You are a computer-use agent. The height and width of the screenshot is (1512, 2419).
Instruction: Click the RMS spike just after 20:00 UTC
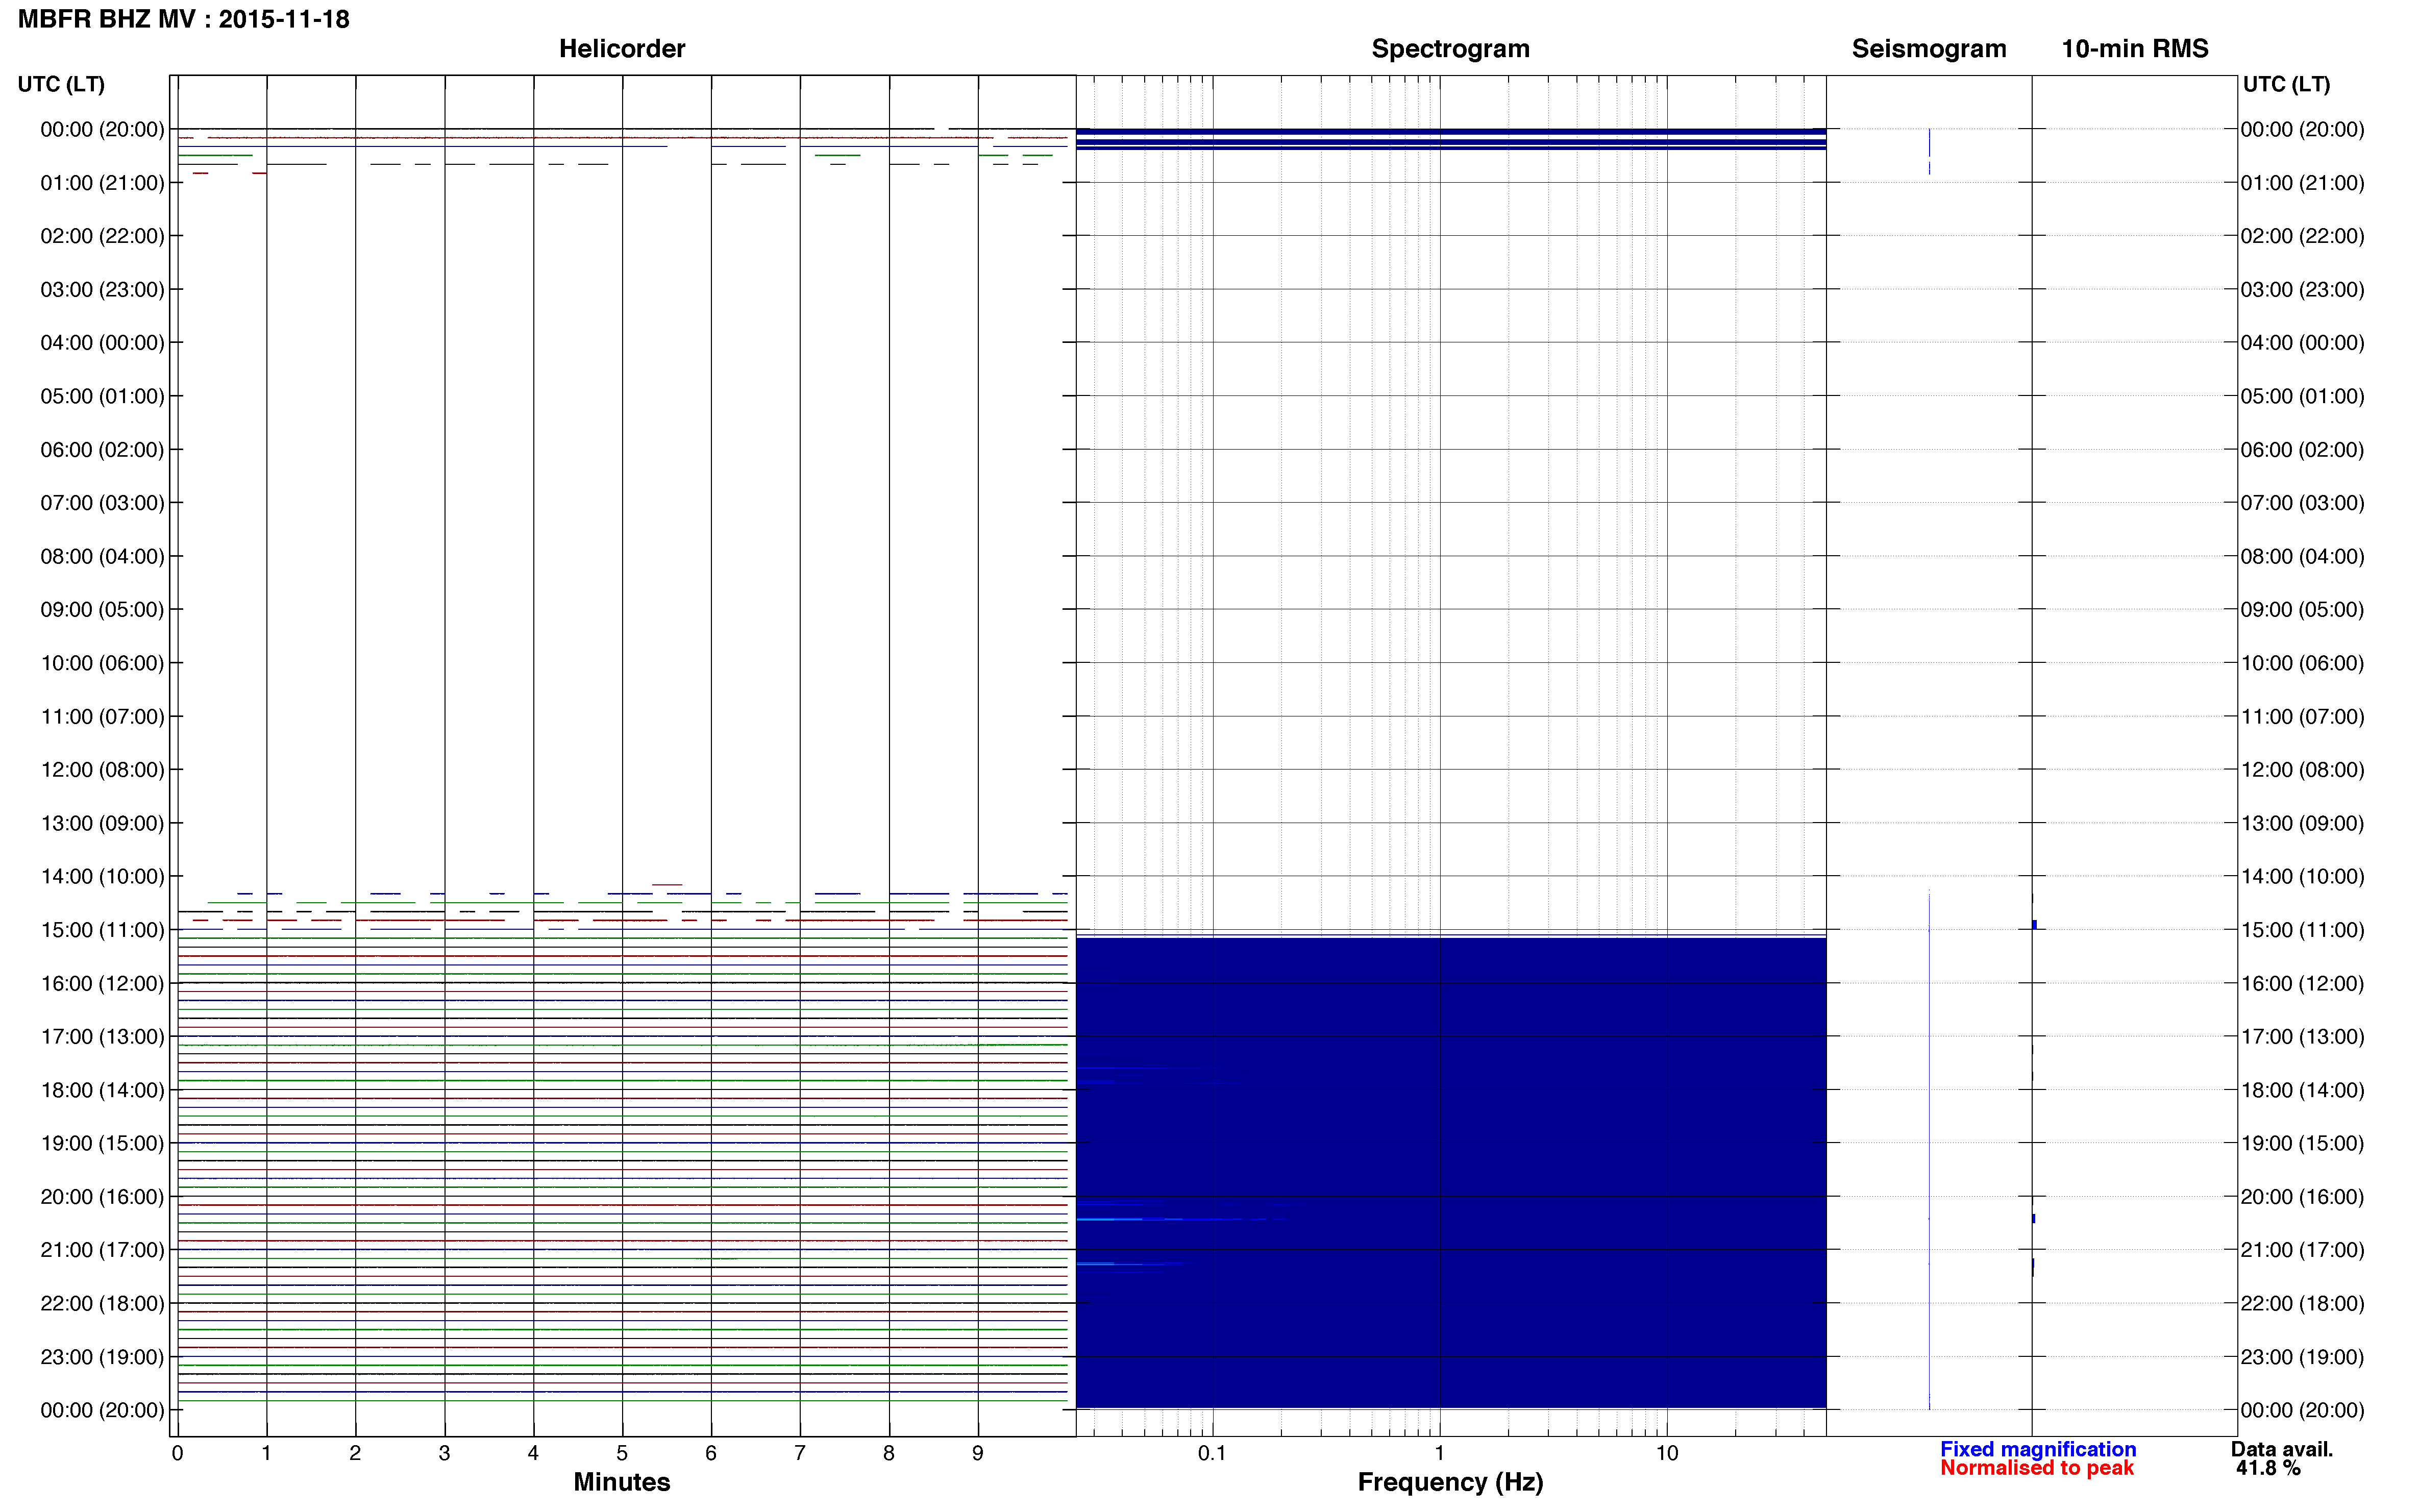(x=2034, y=1218)
